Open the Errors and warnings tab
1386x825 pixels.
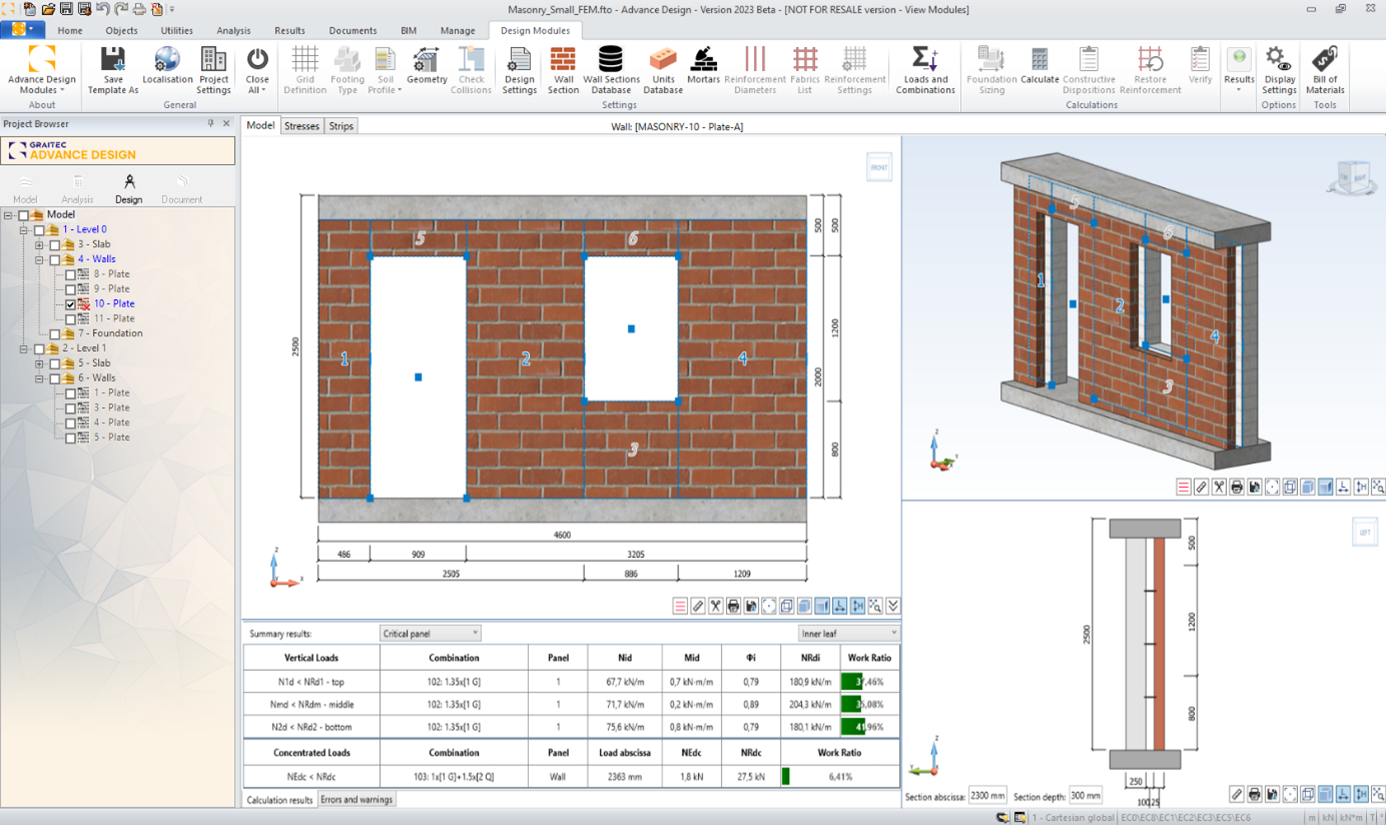coord(356,800)
